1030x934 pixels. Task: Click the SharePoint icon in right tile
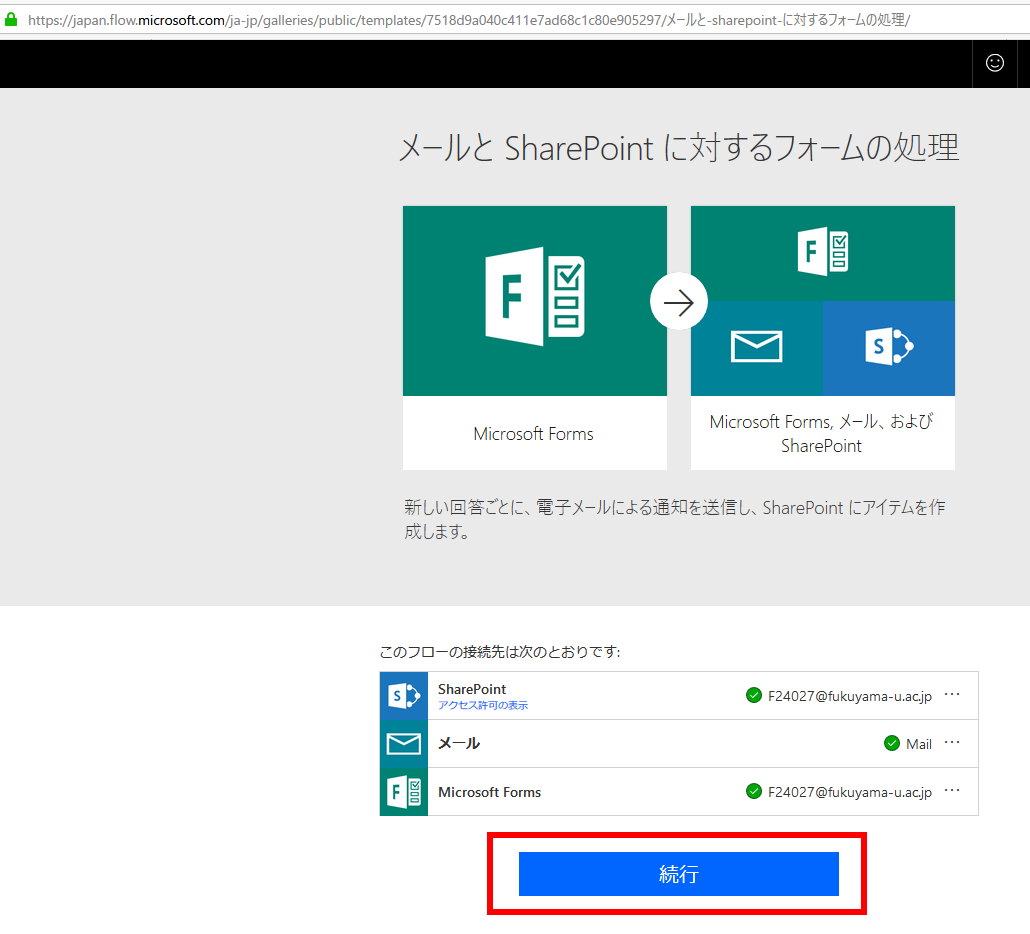pyautogui.click(x=889, y=346)
